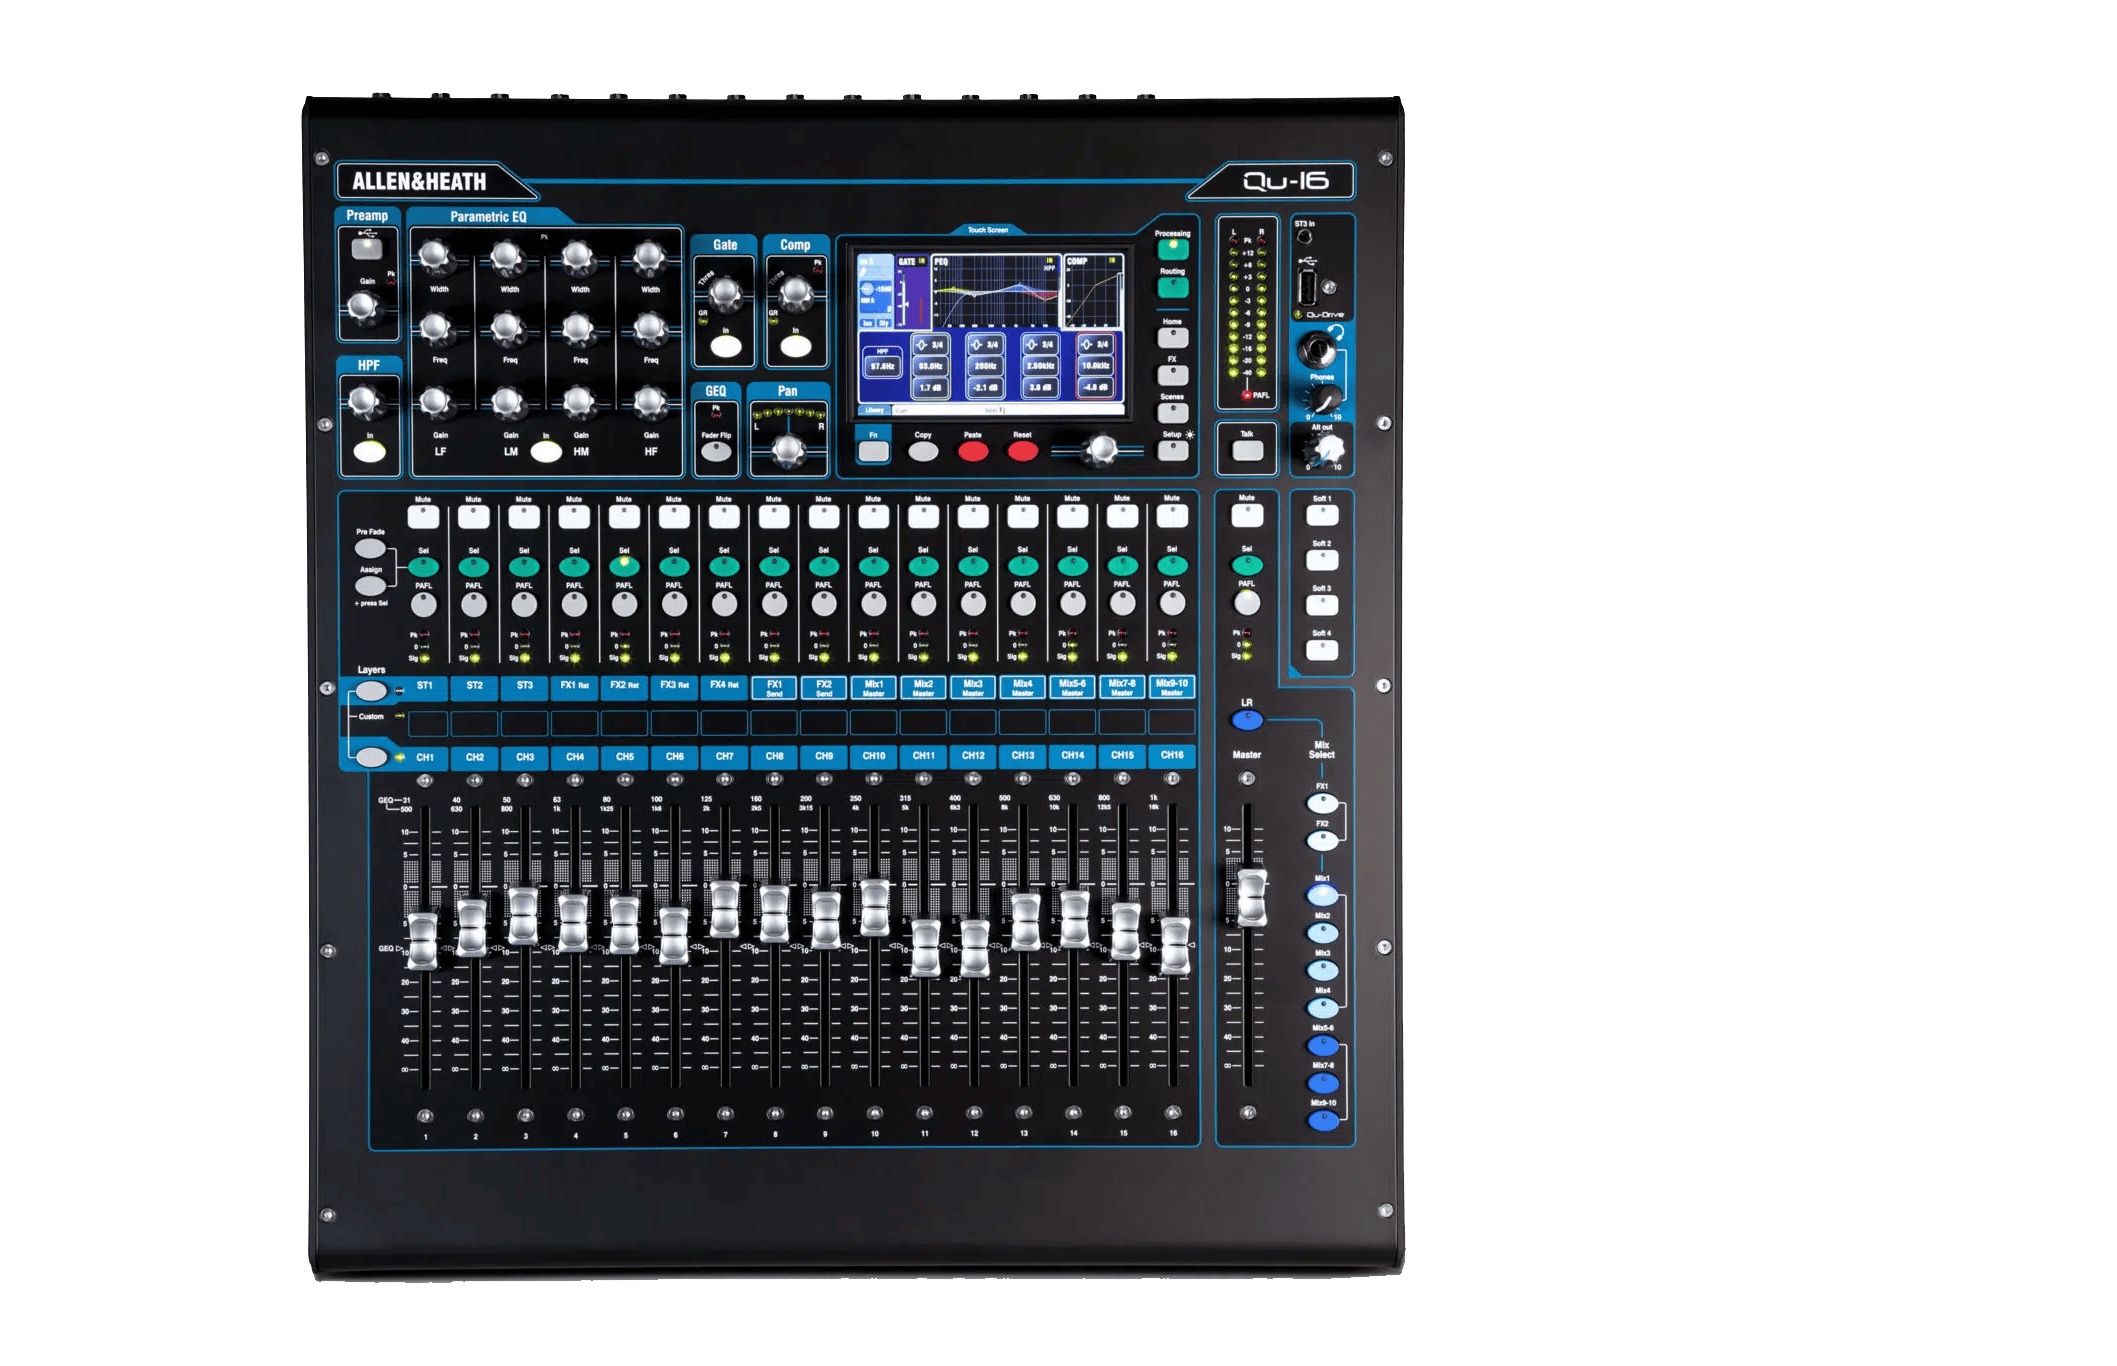This screenshot has width=2117, height=1366.
Task: Click the Alt out level knob
Action: (x=1326, y=451)
